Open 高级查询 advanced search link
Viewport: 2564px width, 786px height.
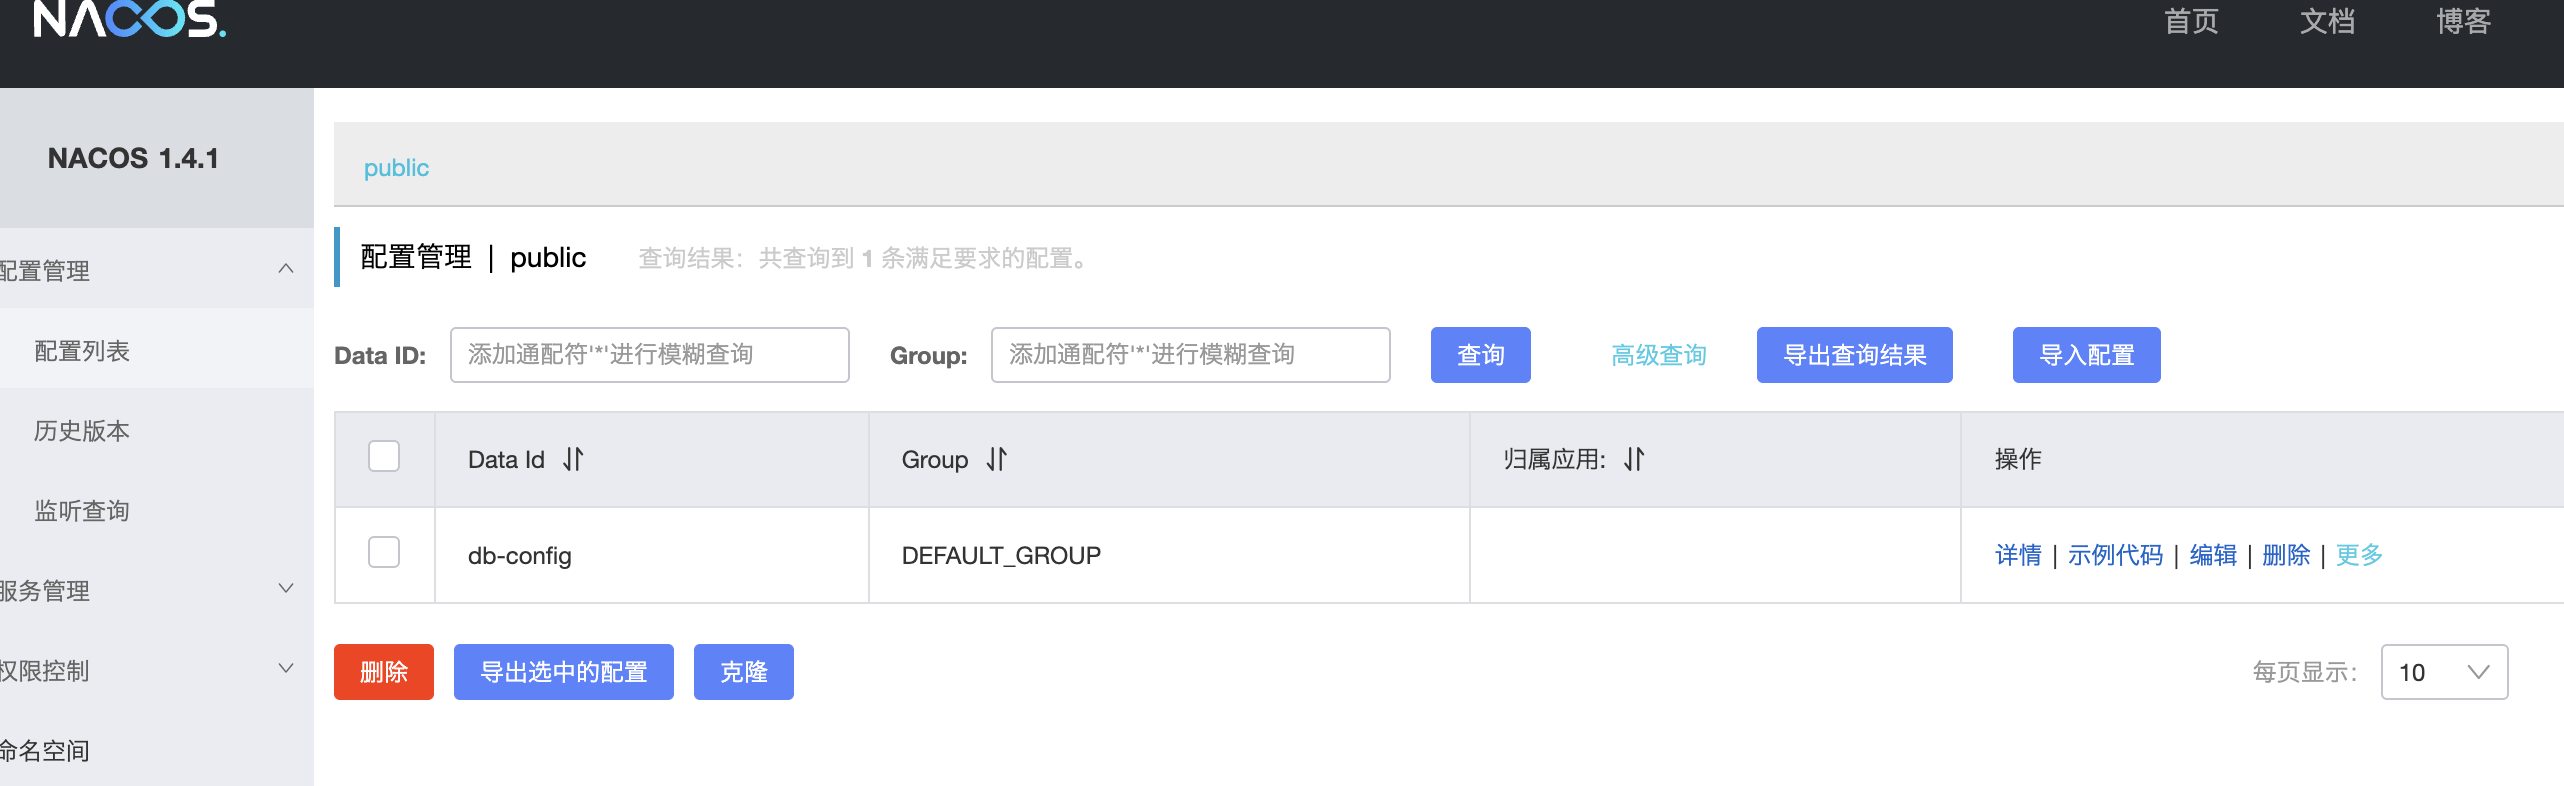[1658, 355]
